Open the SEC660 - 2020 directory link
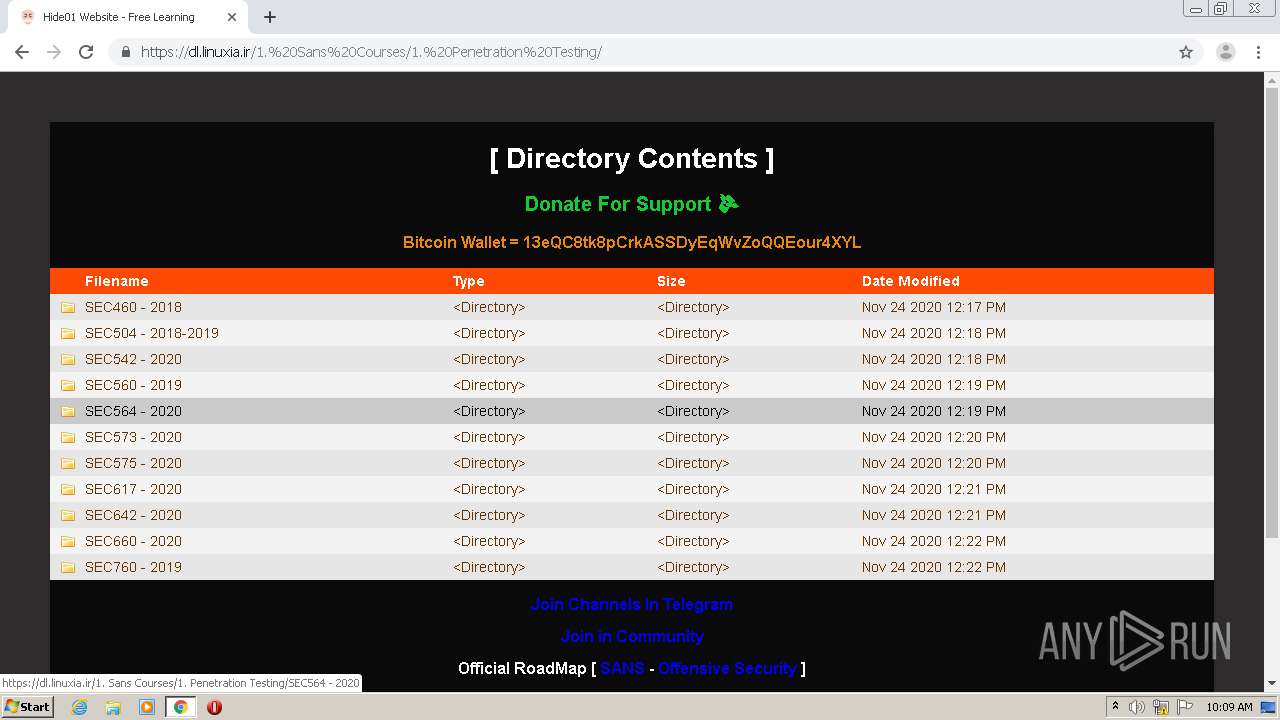 [133, 541]
